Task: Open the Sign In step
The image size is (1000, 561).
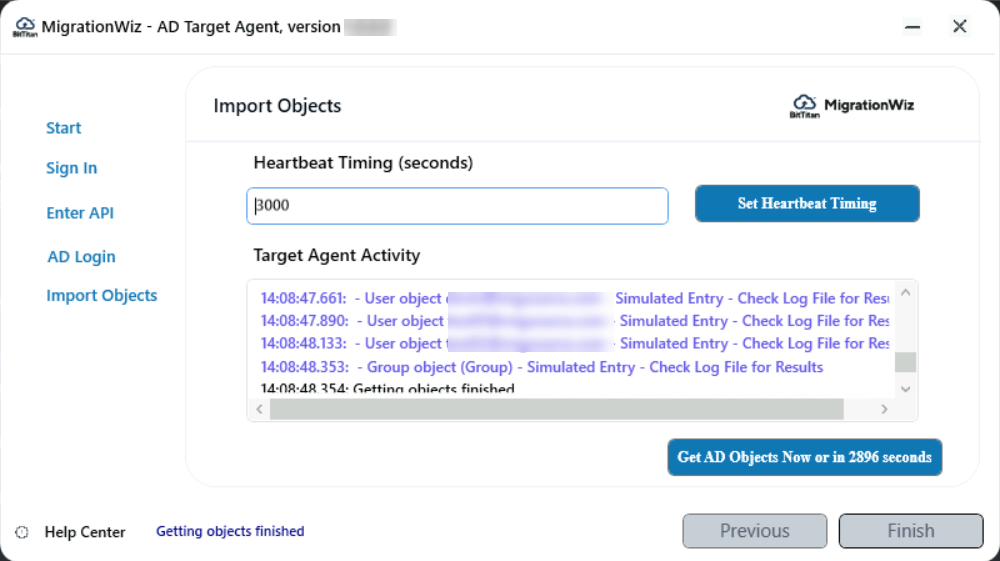Action: (x=72, y=168)
